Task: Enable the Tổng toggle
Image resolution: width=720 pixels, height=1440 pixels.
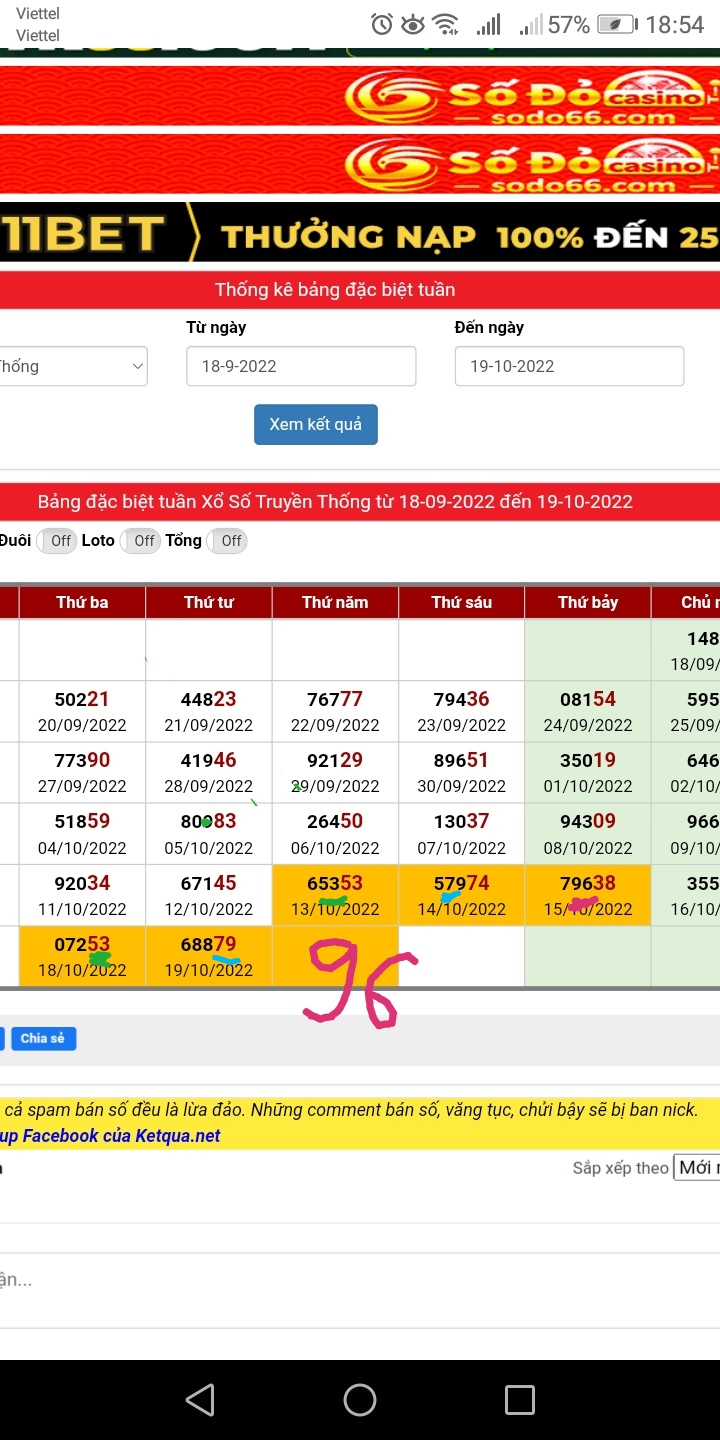Action: point(231,541)
